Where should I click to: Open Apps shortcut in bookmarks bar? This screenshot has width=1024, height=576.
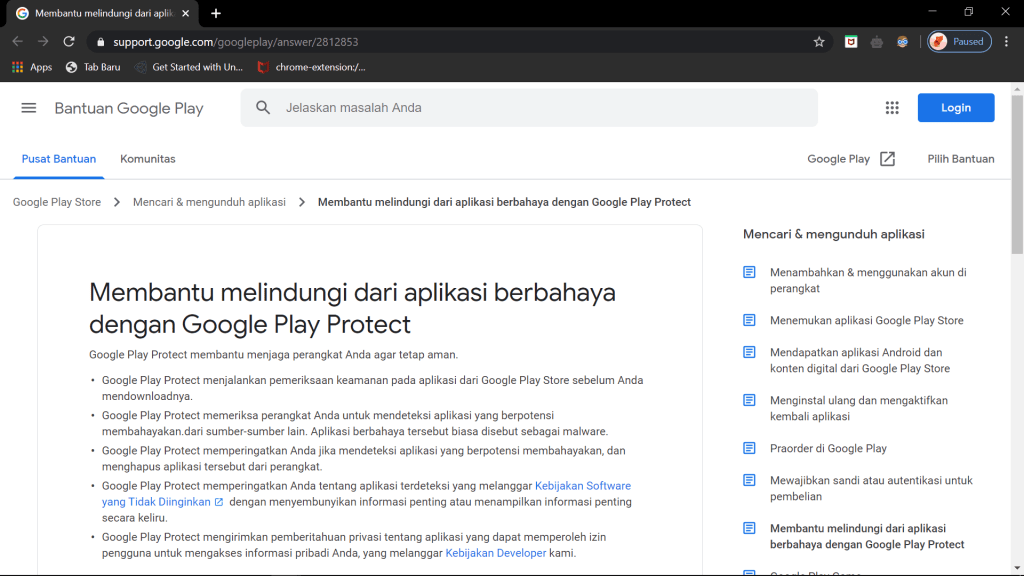pos(32,67)
